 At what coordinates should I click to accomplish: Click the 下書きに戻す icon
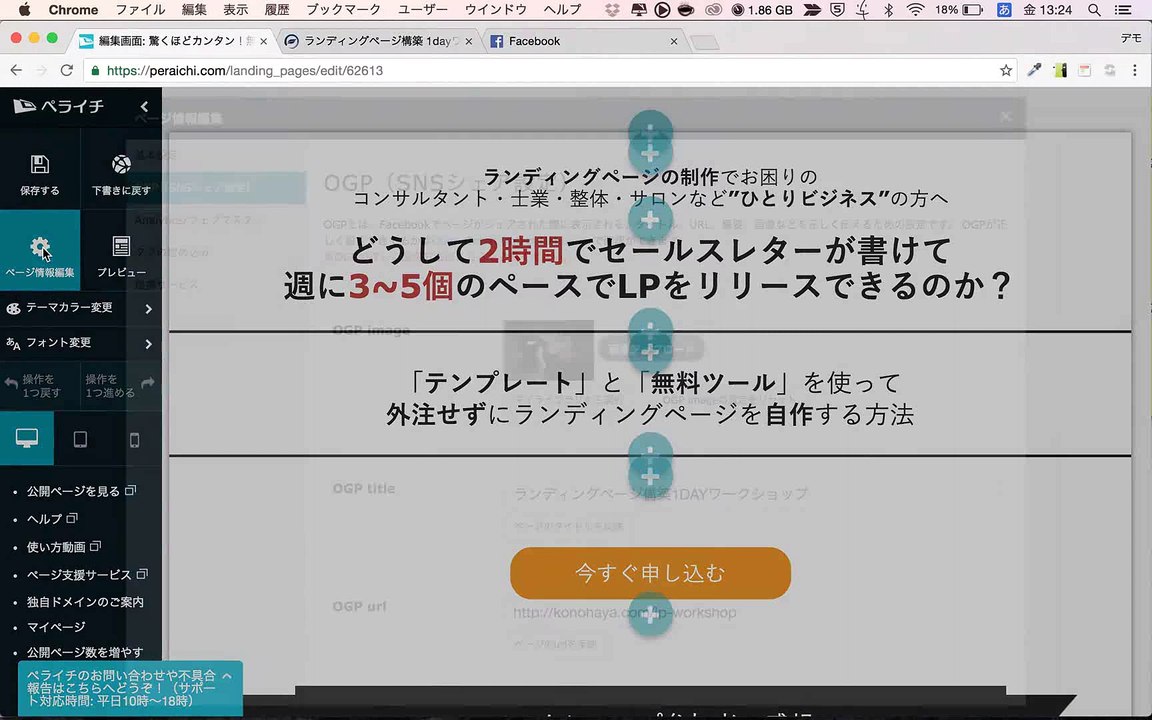pyautogui.click(x=121, y=164)
